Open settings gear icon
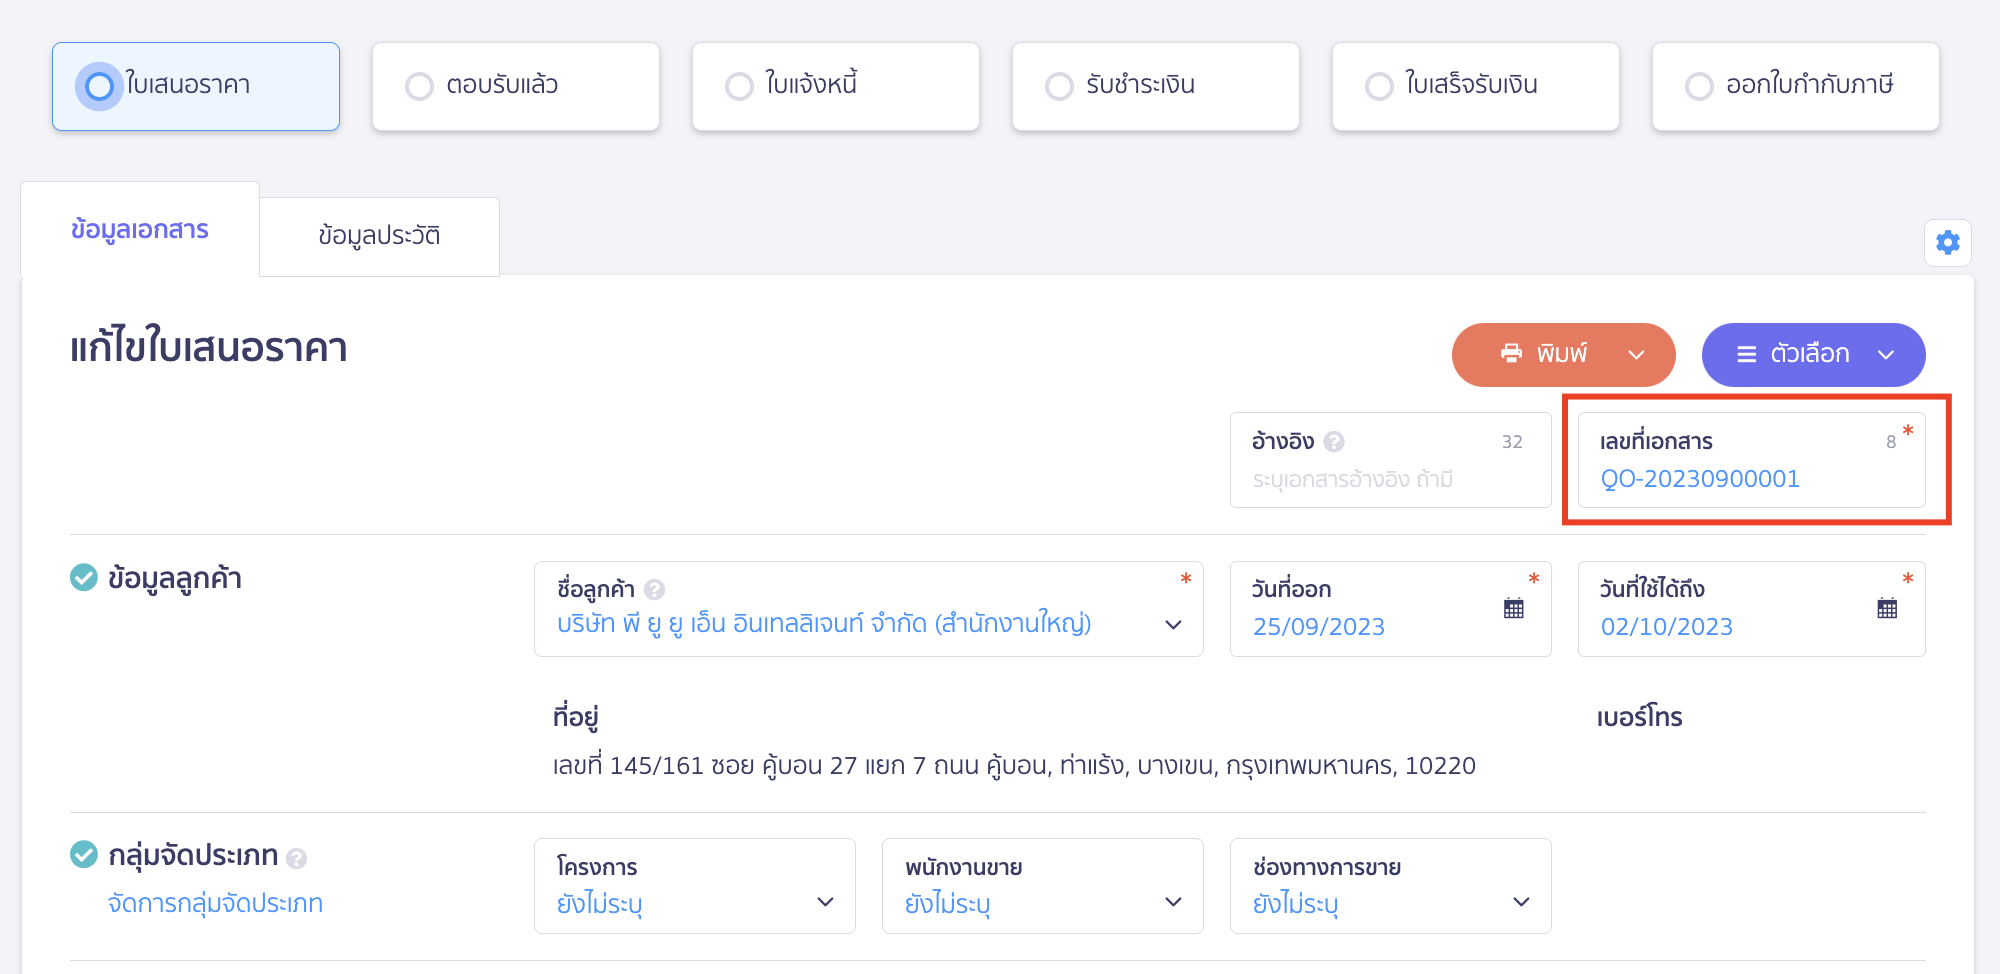The height and width of the screenshot is (974, 2000). pos(1947,243)
